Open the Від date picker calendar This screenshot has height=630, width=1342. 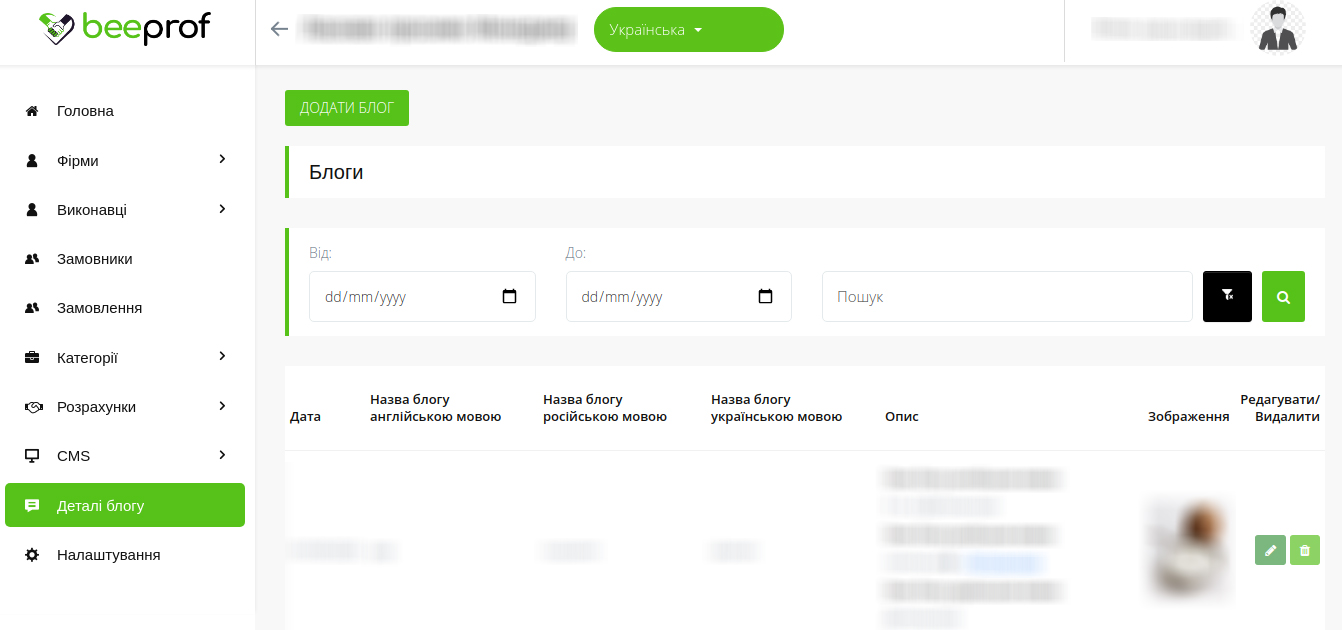[510, 296]
